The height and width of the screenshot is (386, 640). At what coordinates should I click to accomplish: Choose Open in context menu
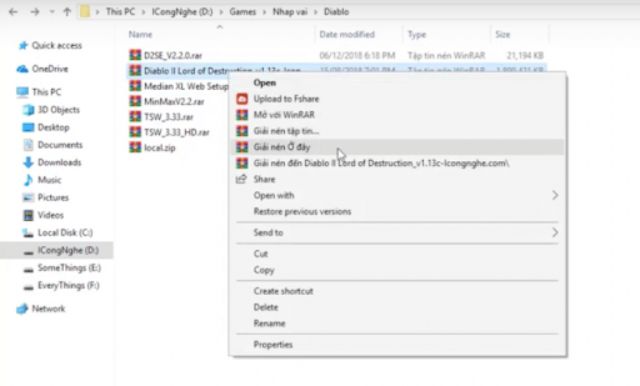[x=264, y=83]
